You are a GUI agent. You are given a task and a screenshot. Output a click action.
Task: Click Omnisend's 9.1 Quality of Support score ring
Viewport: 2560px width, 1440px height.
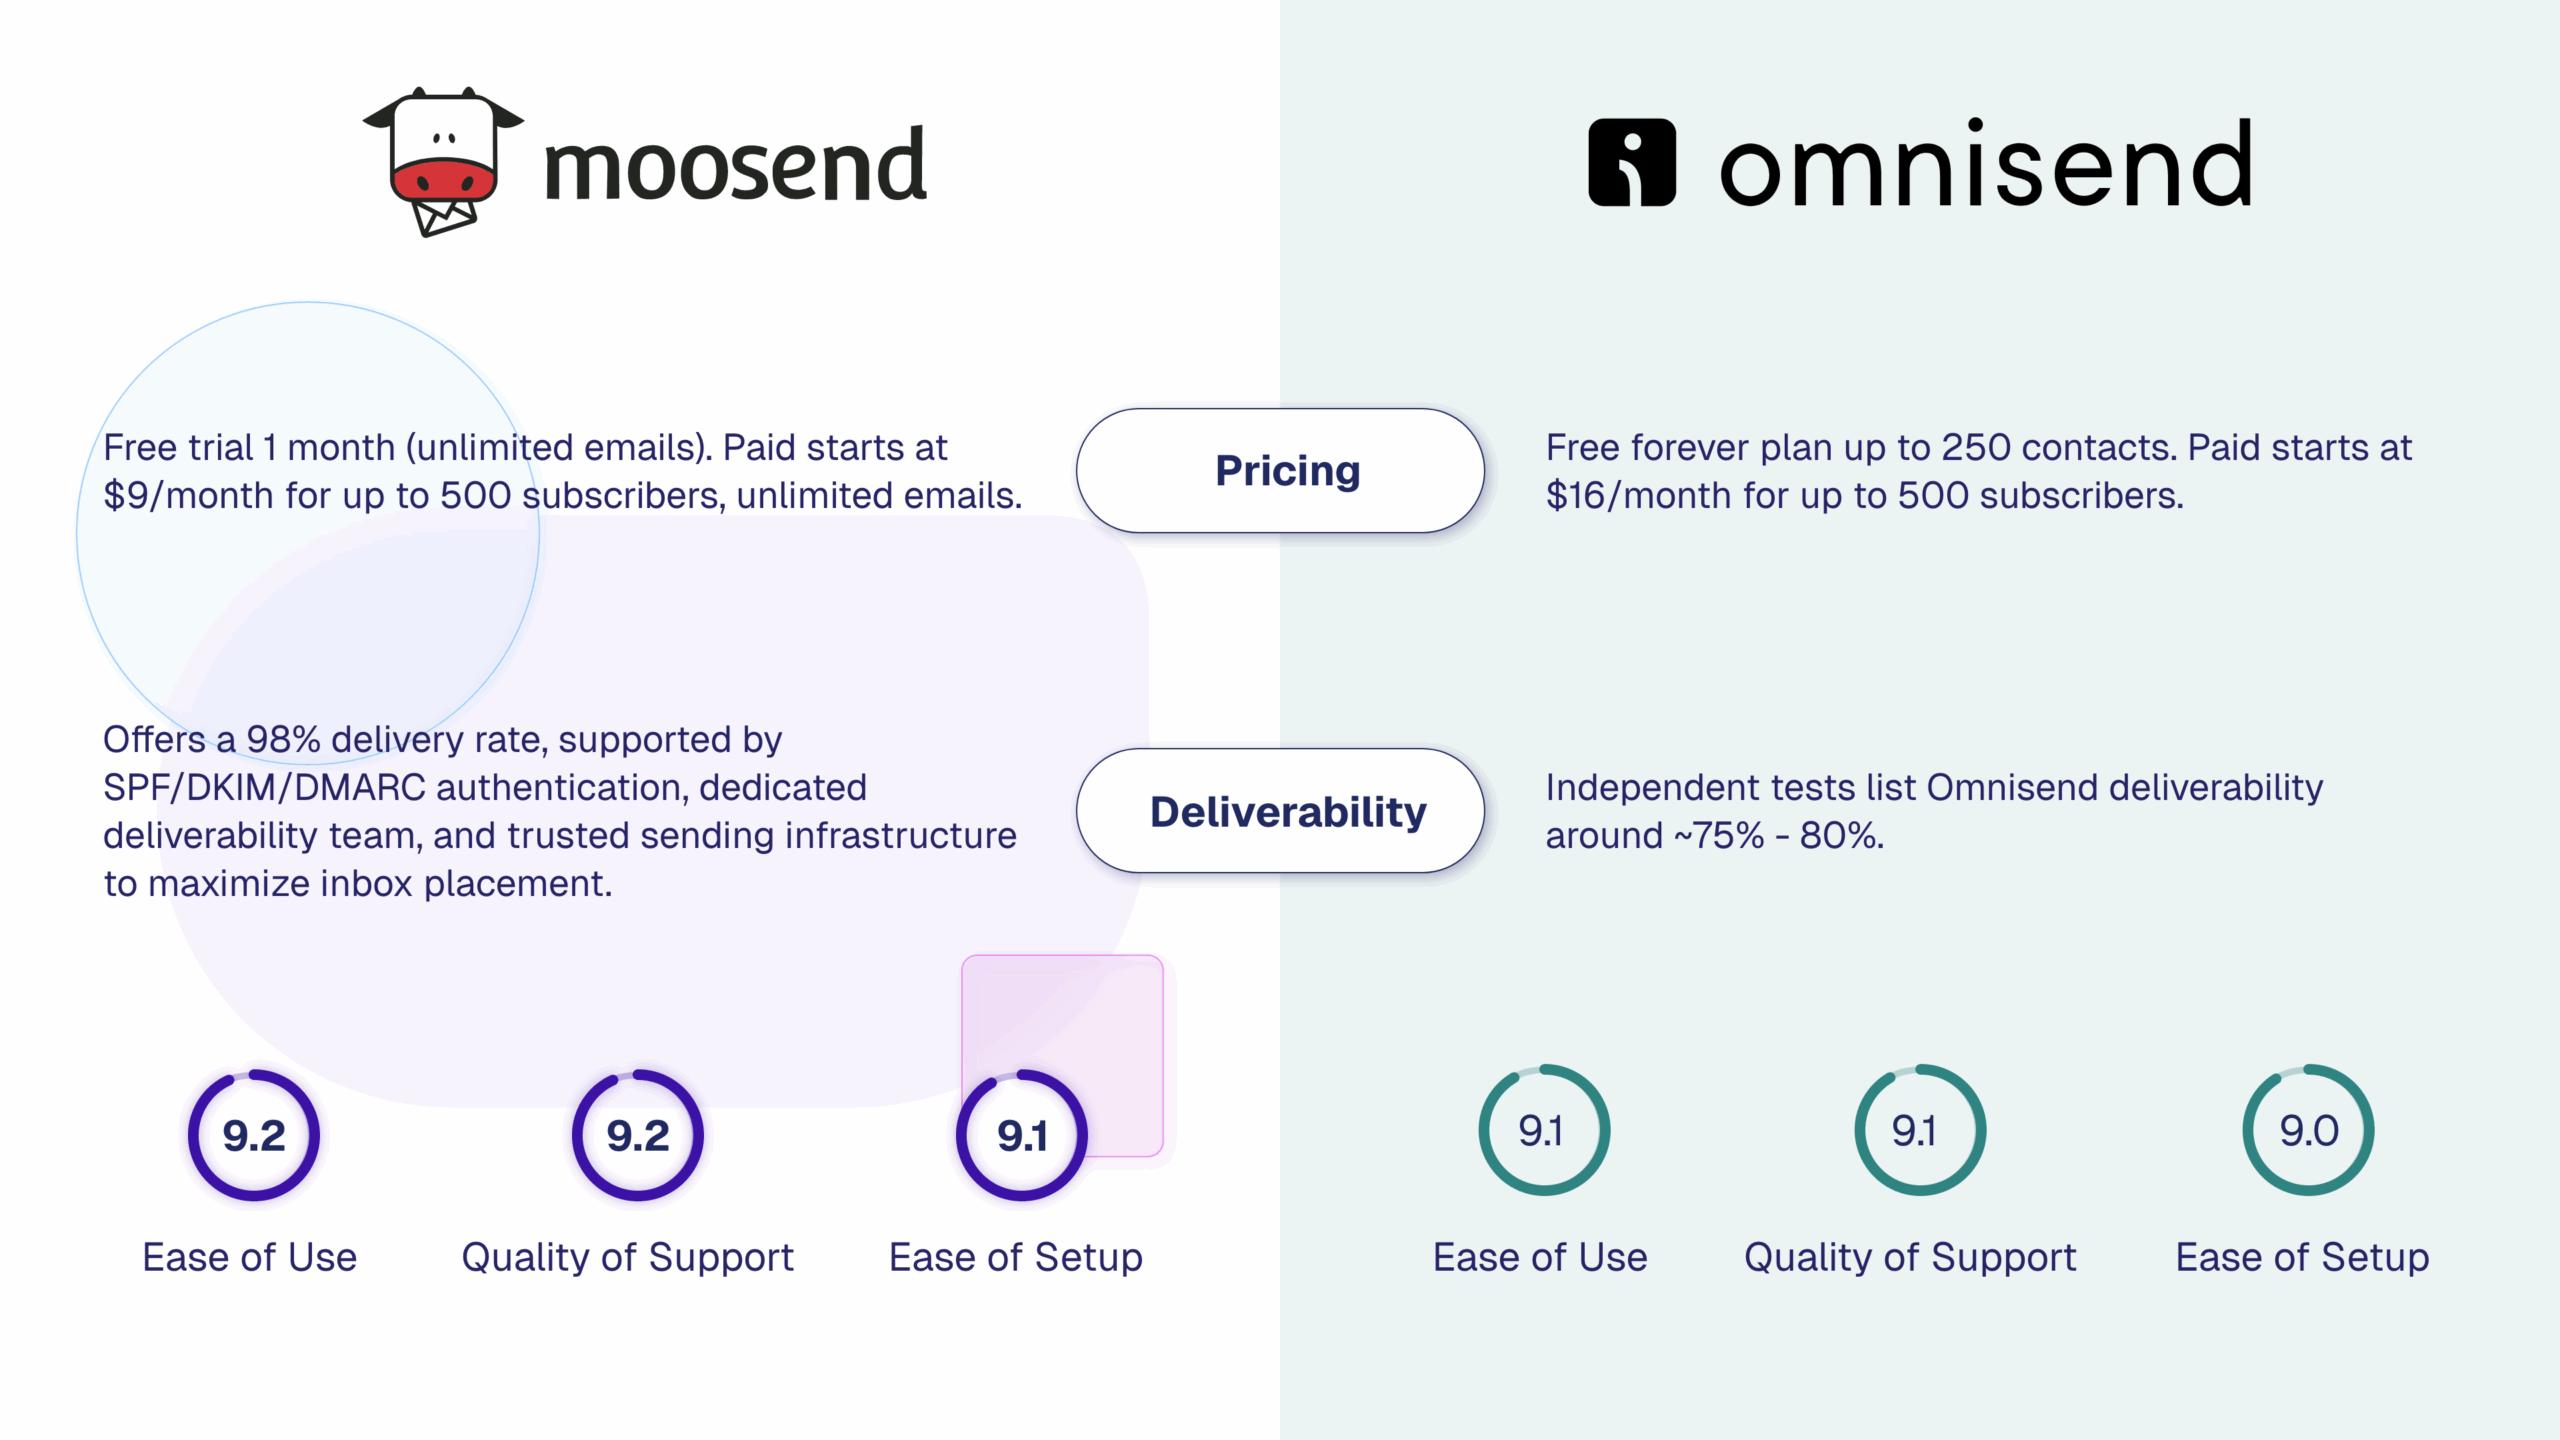(1919, 1130)
